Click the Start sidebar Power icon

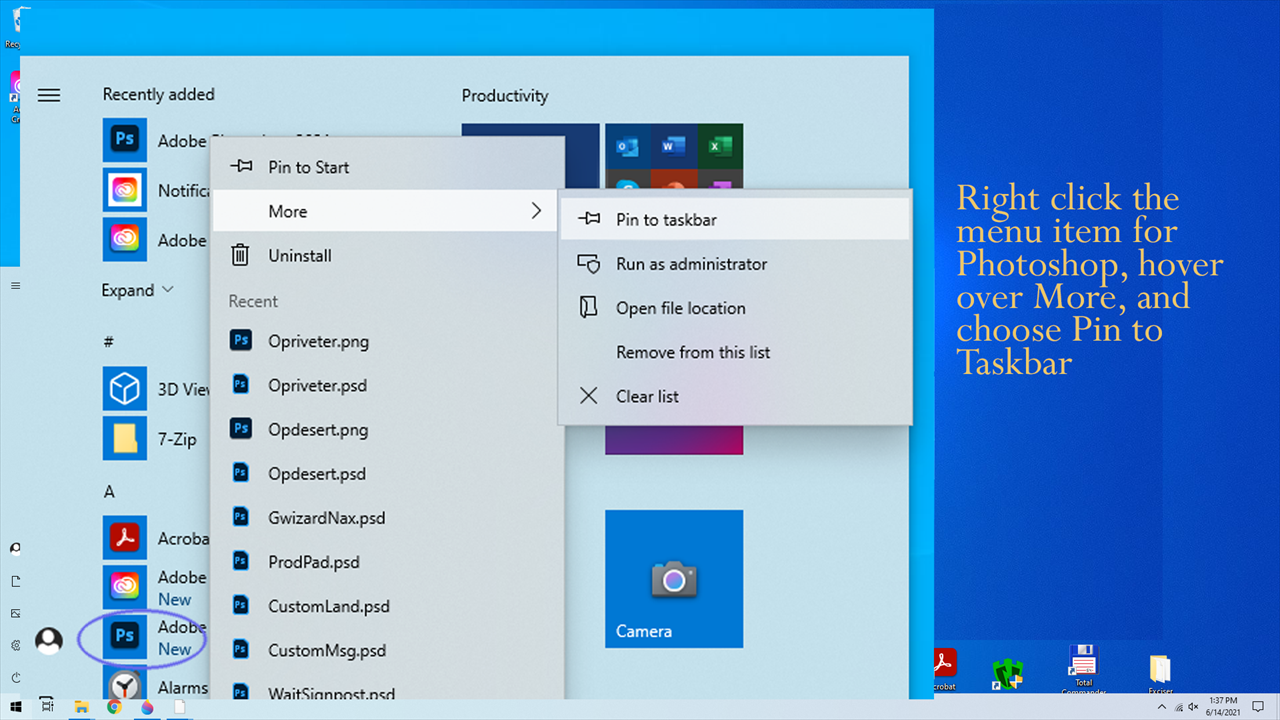point(15,677)
